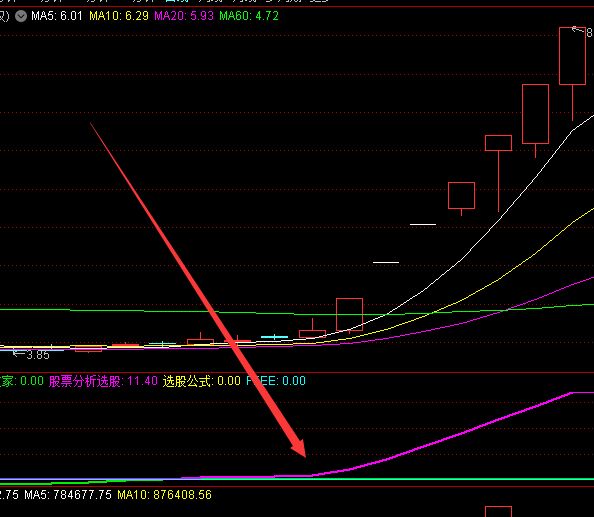Select the yellow MA10: 6.29 label
This screenshot has width=594, height=517.
pyautogui.click(x=119, y=16)
